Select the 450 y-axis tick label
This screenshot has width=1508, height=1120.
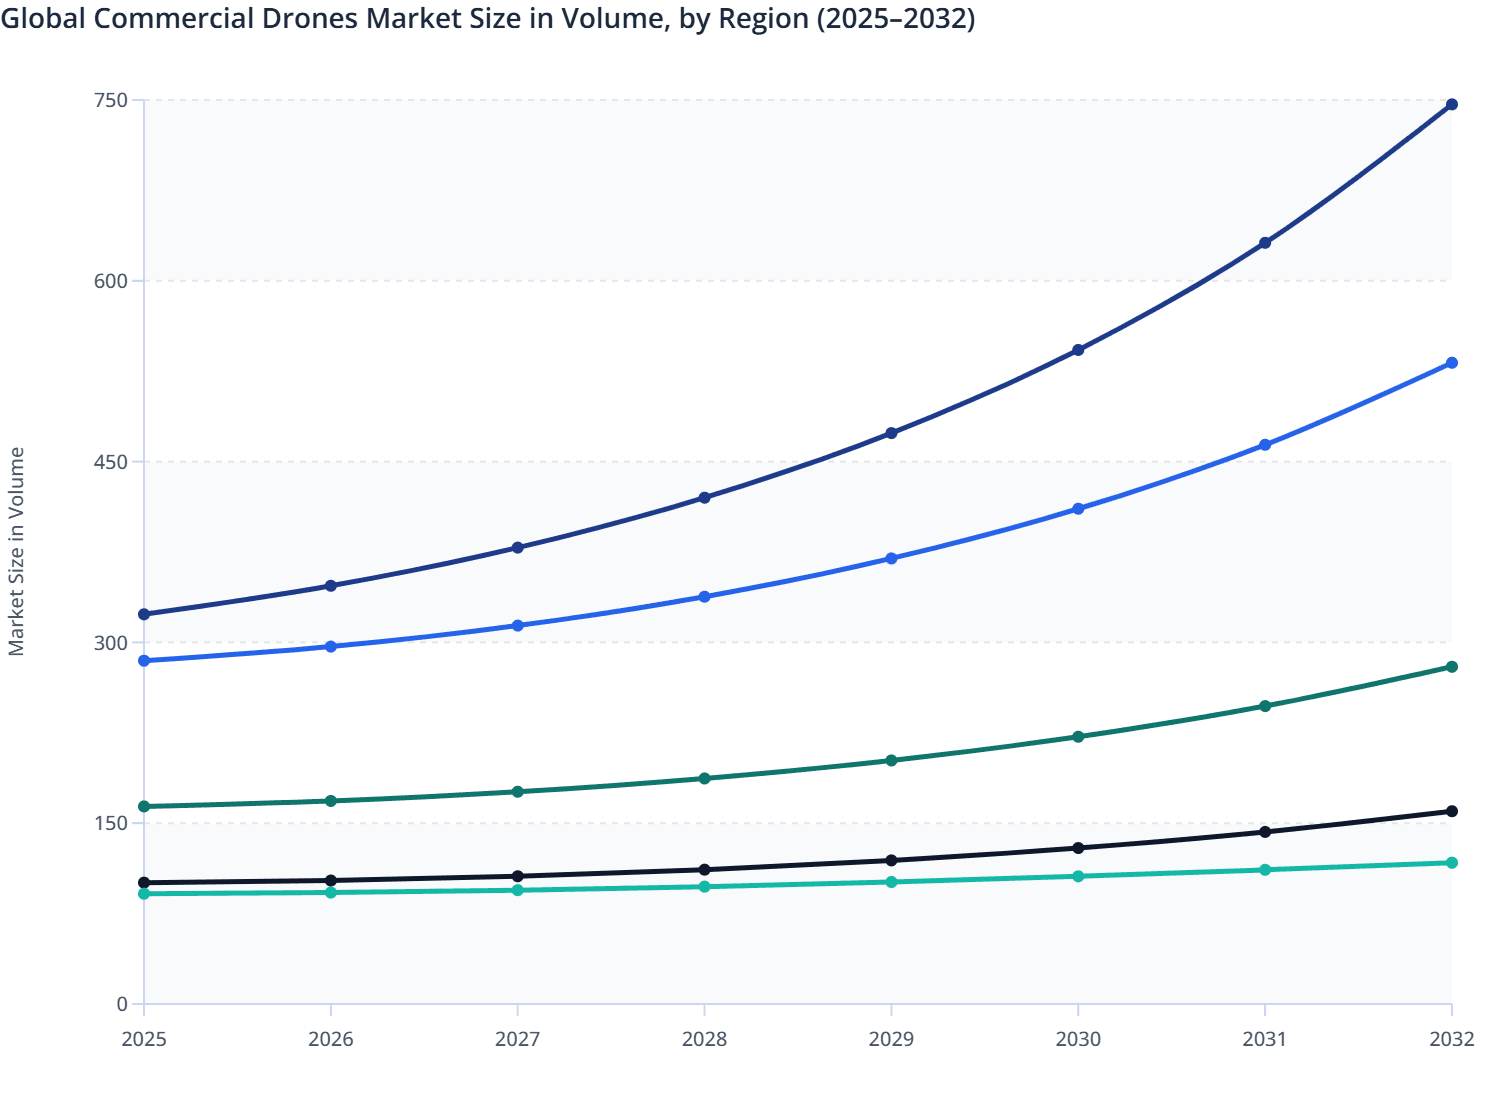[x=113, y=461]
